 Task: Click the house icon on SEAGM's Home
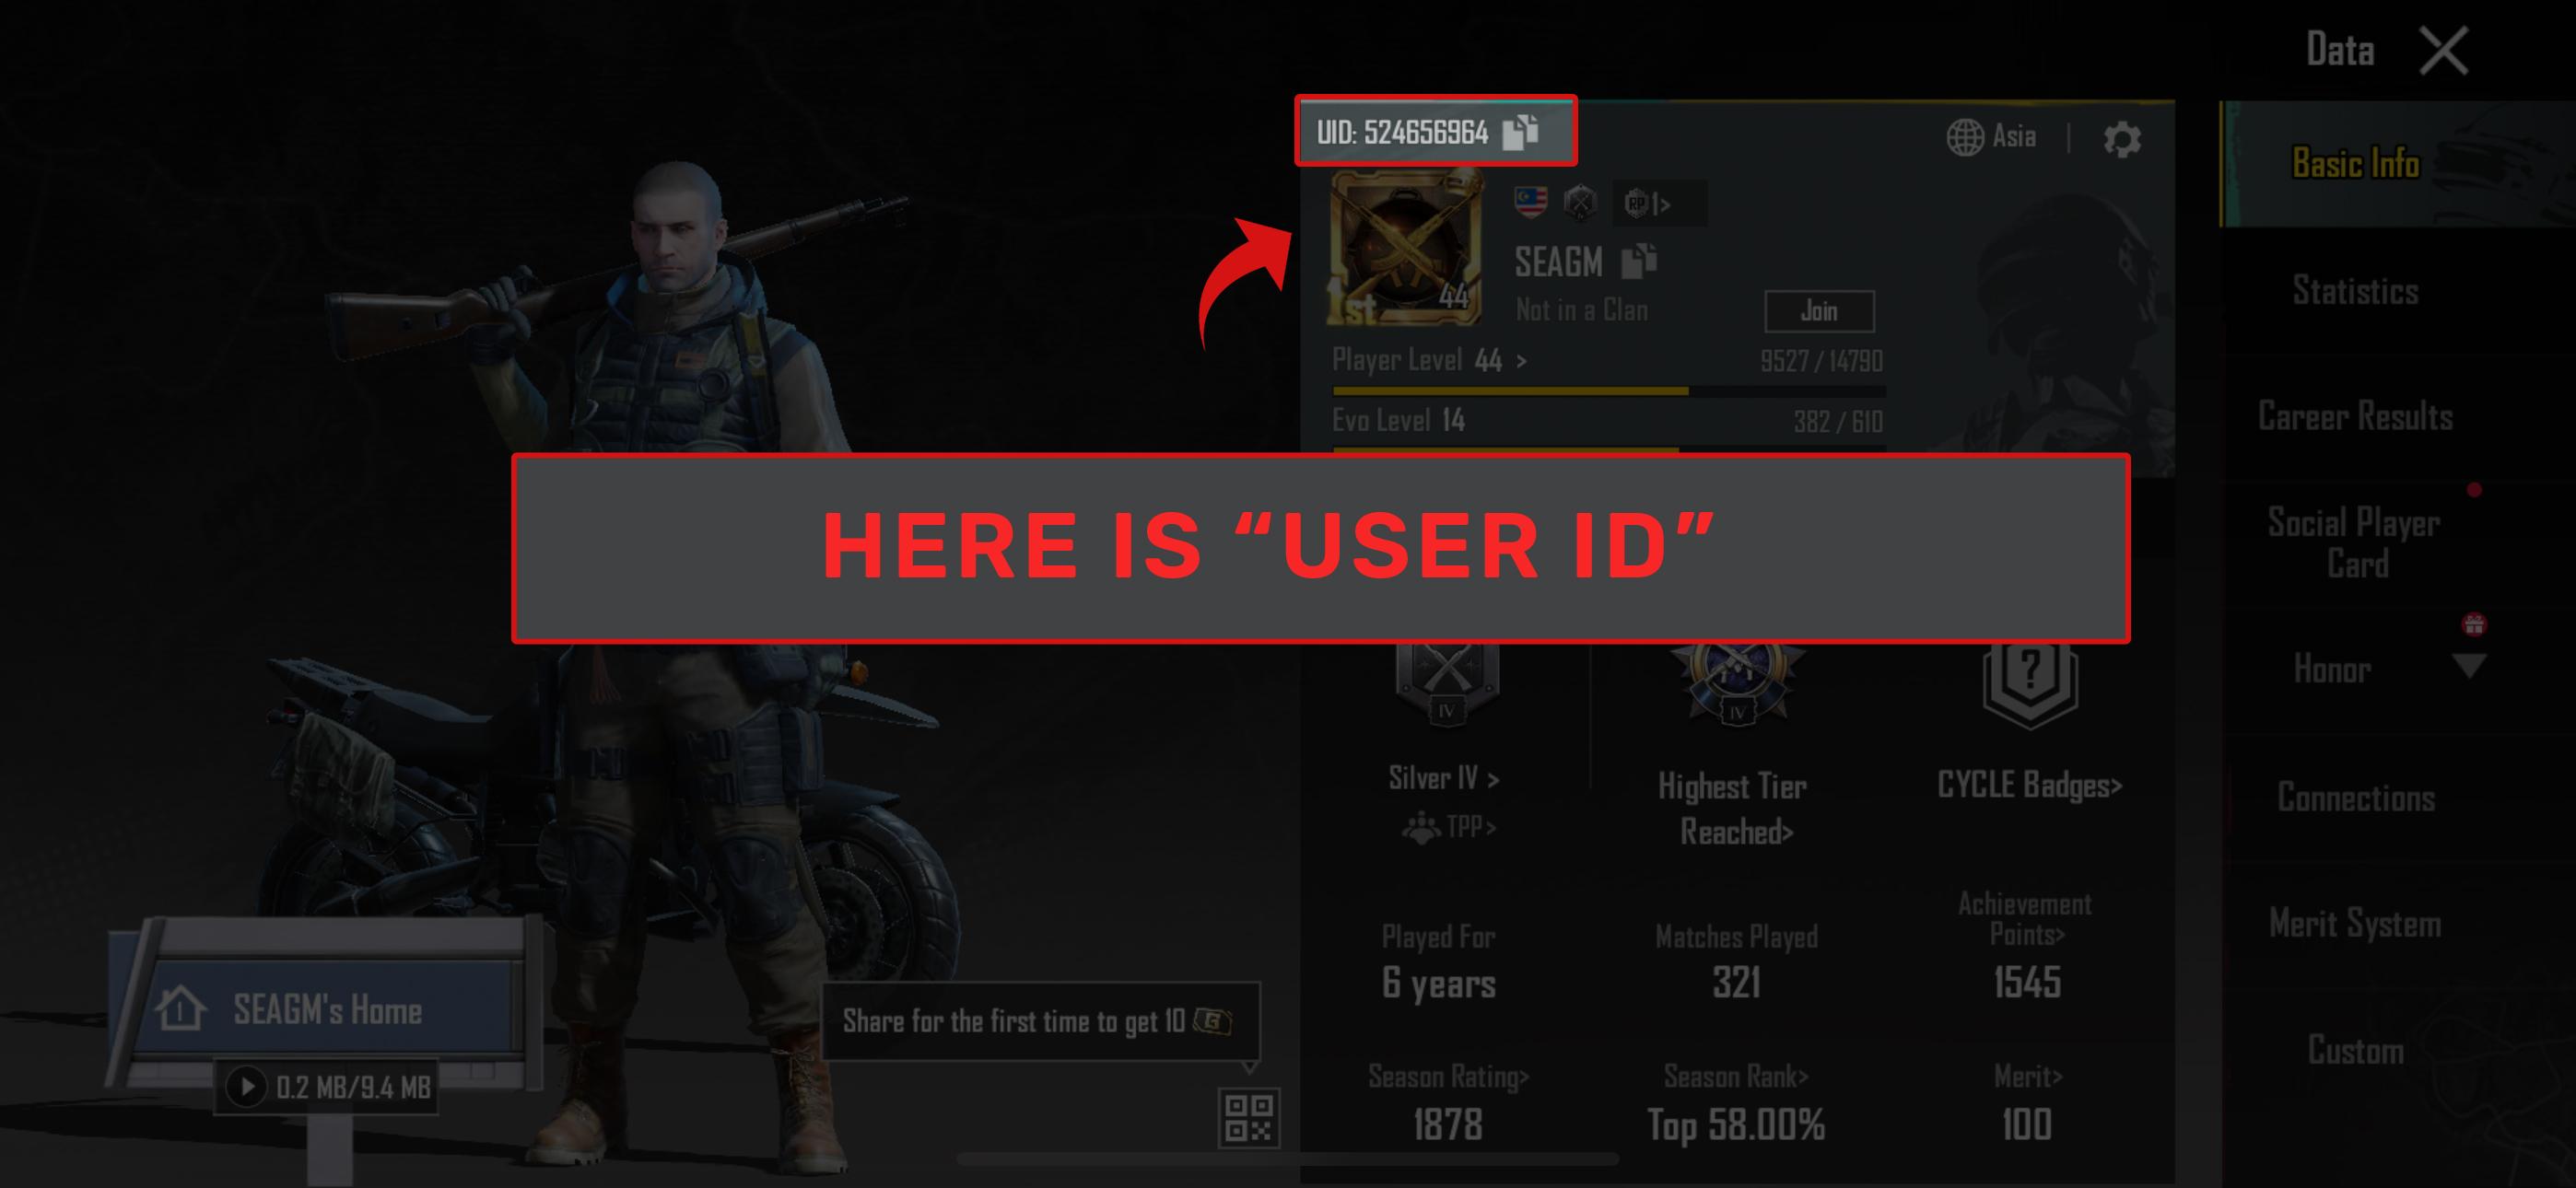180,1008
